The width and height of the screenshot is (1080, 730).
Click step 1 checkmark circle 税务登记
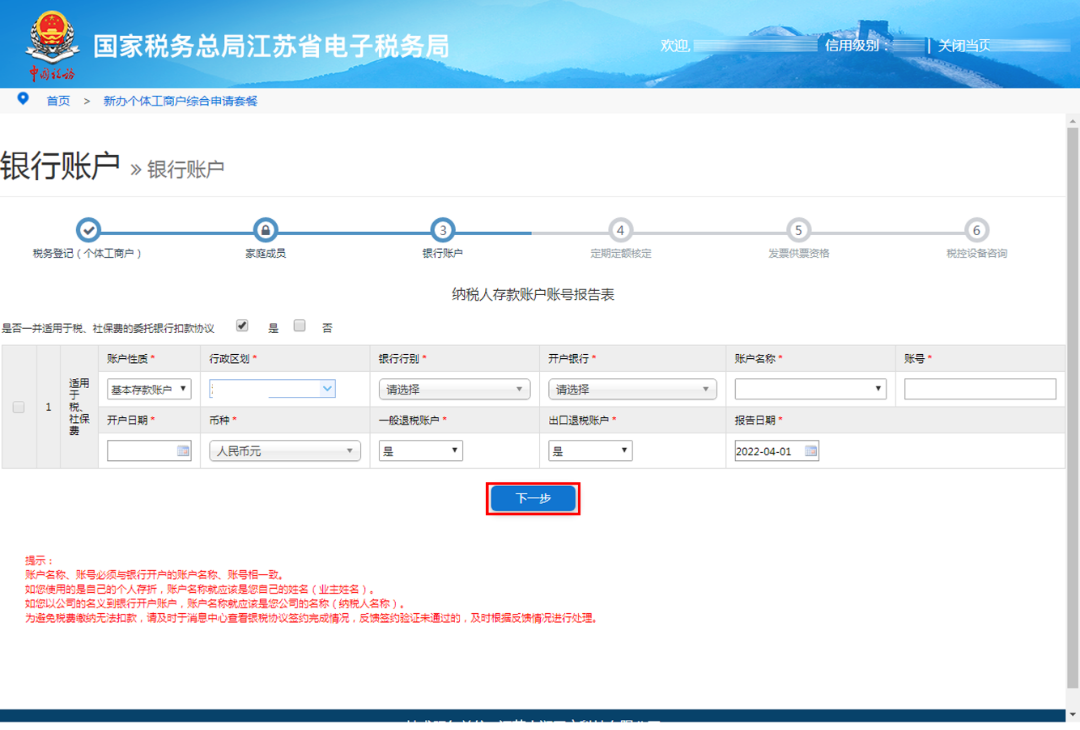pyautogui.click(x=88, y=230)
